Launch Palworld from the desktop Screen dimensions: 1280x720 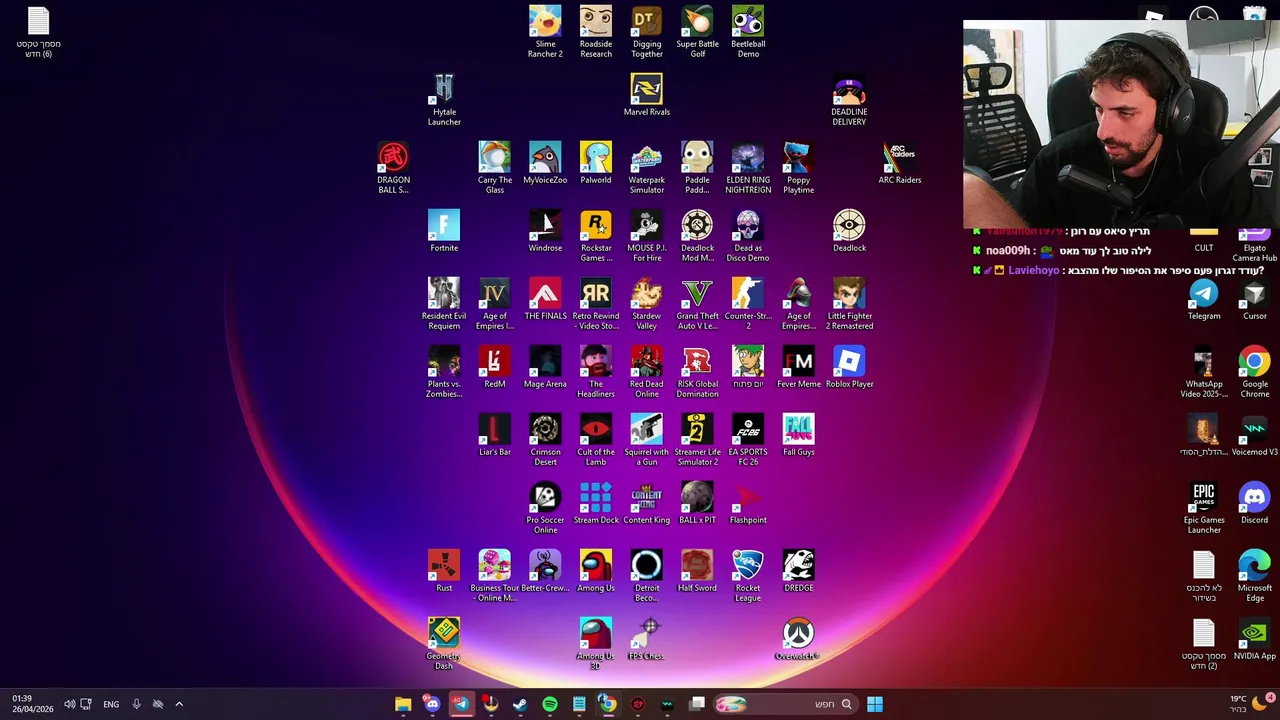pyautogui.click(x=596, y=163)
